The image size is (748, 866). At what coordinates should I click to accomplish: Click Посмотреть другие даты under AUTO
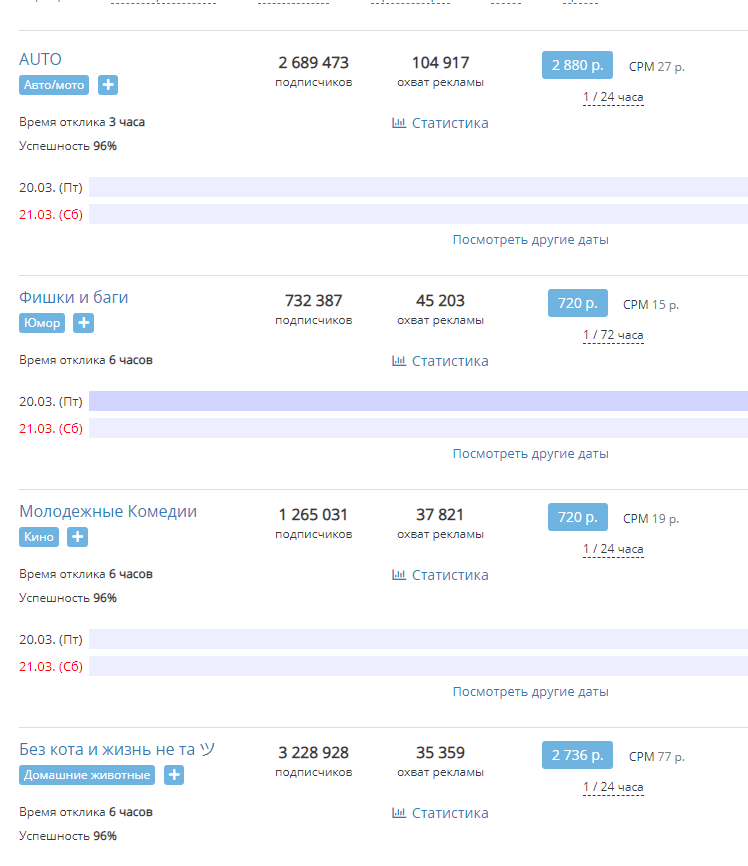coord(530,240)
